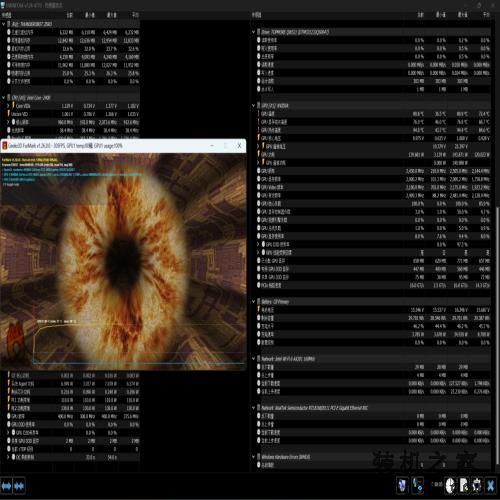The width and height of the screenshot is (500, 500).
Task: Click the FurMark fuzzy donut render area
Action: [x=124, y=262]
